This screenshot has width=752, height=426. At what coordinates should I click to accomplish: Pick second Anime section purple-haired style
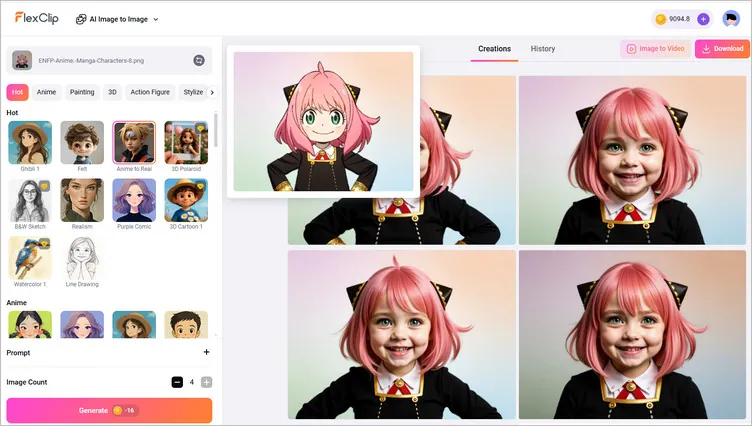[x=82, y=324]
